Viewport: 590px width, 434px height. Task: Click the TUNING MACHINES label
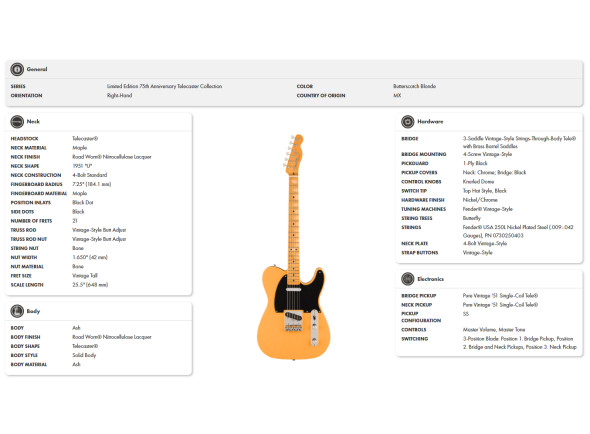pyautogui.click(x=423, y=209)
